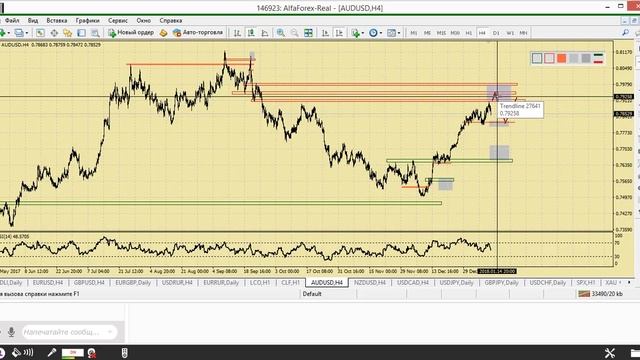Toggle the Авто-торговля button
Image resolution: width=640 pixels, height=360 pixels.
click(x=198, y=33)
